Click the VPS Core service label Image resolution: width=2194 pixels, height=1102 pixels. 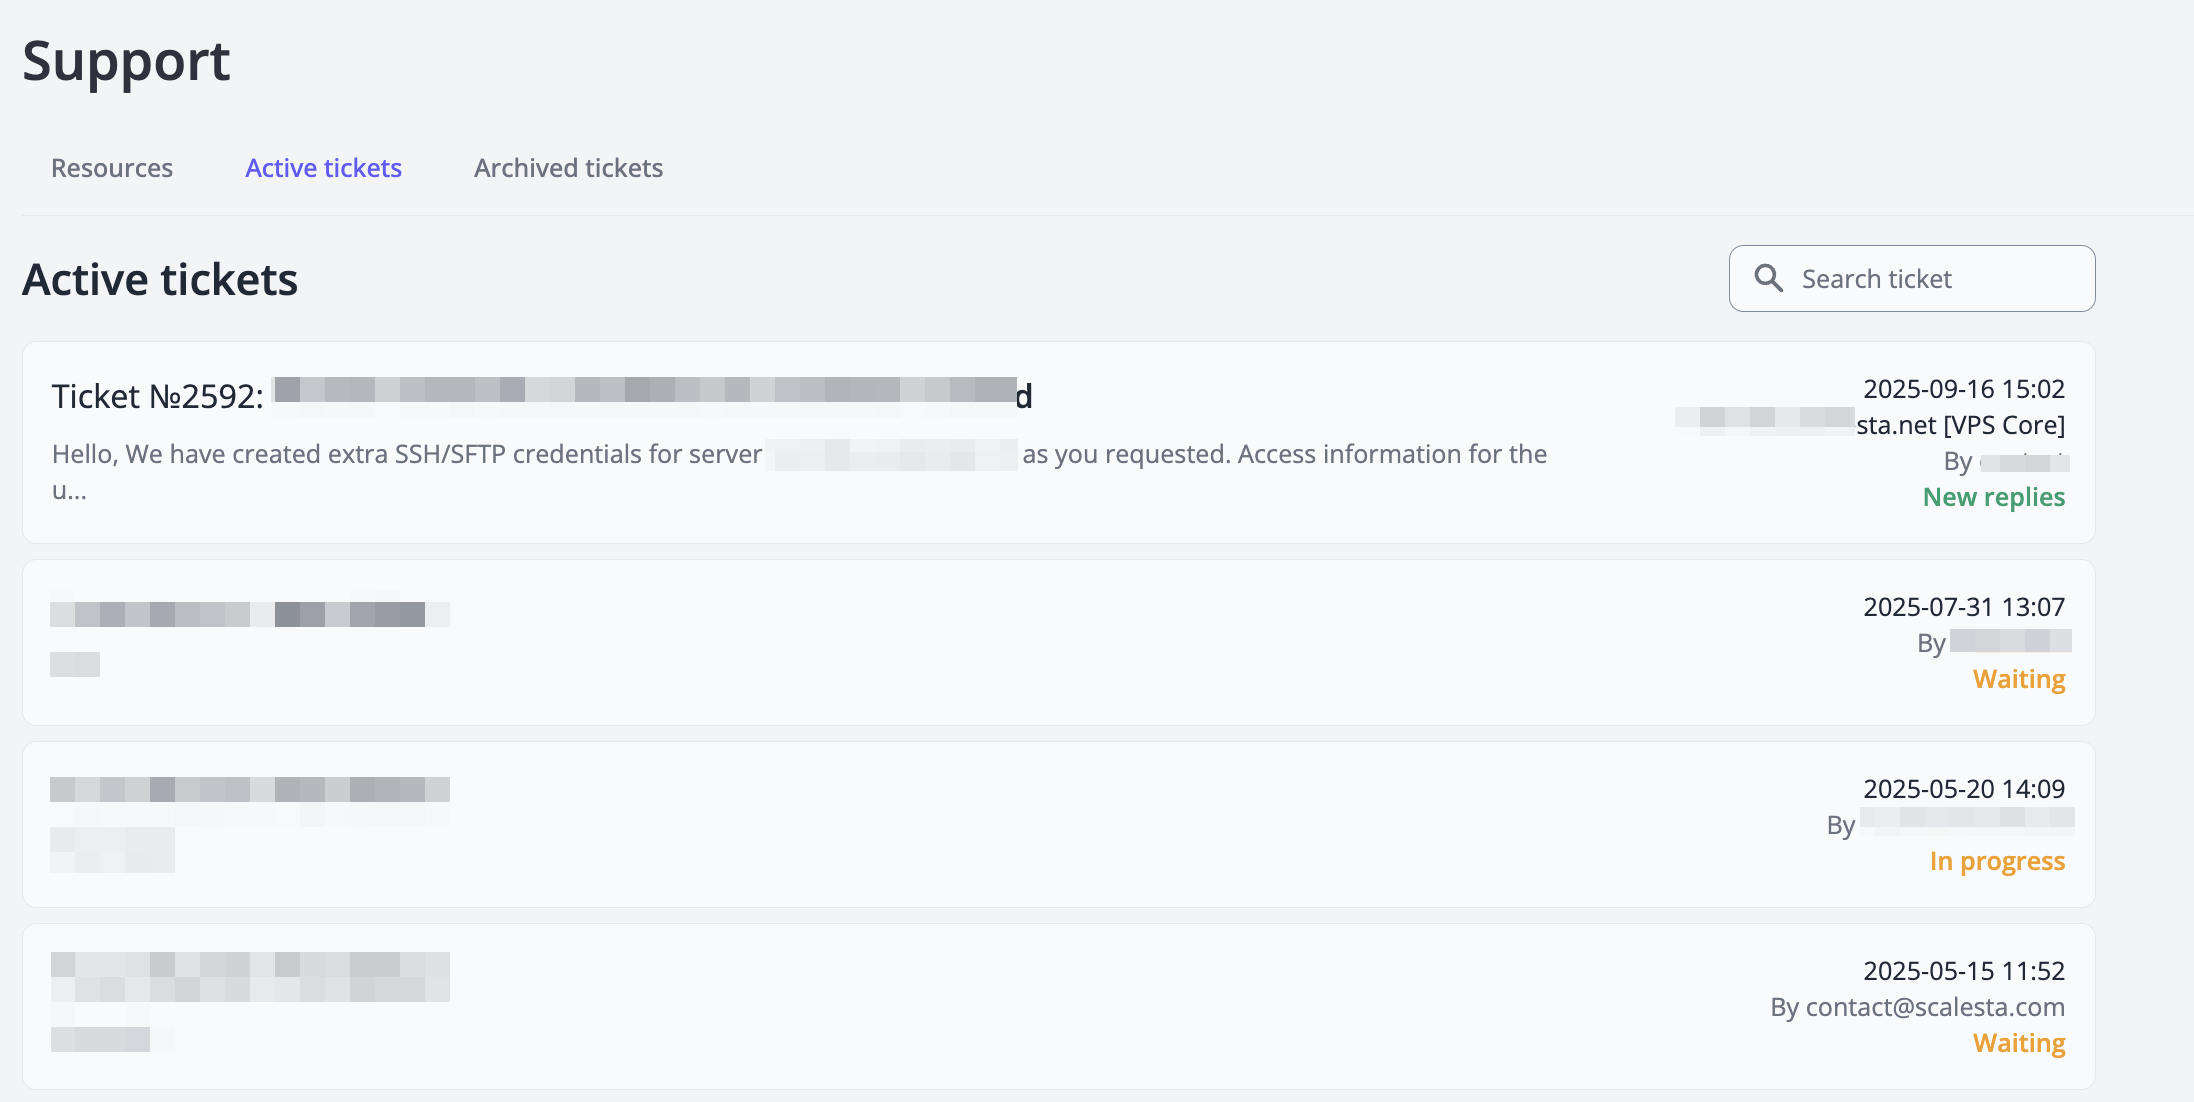tap(2004, 425)
